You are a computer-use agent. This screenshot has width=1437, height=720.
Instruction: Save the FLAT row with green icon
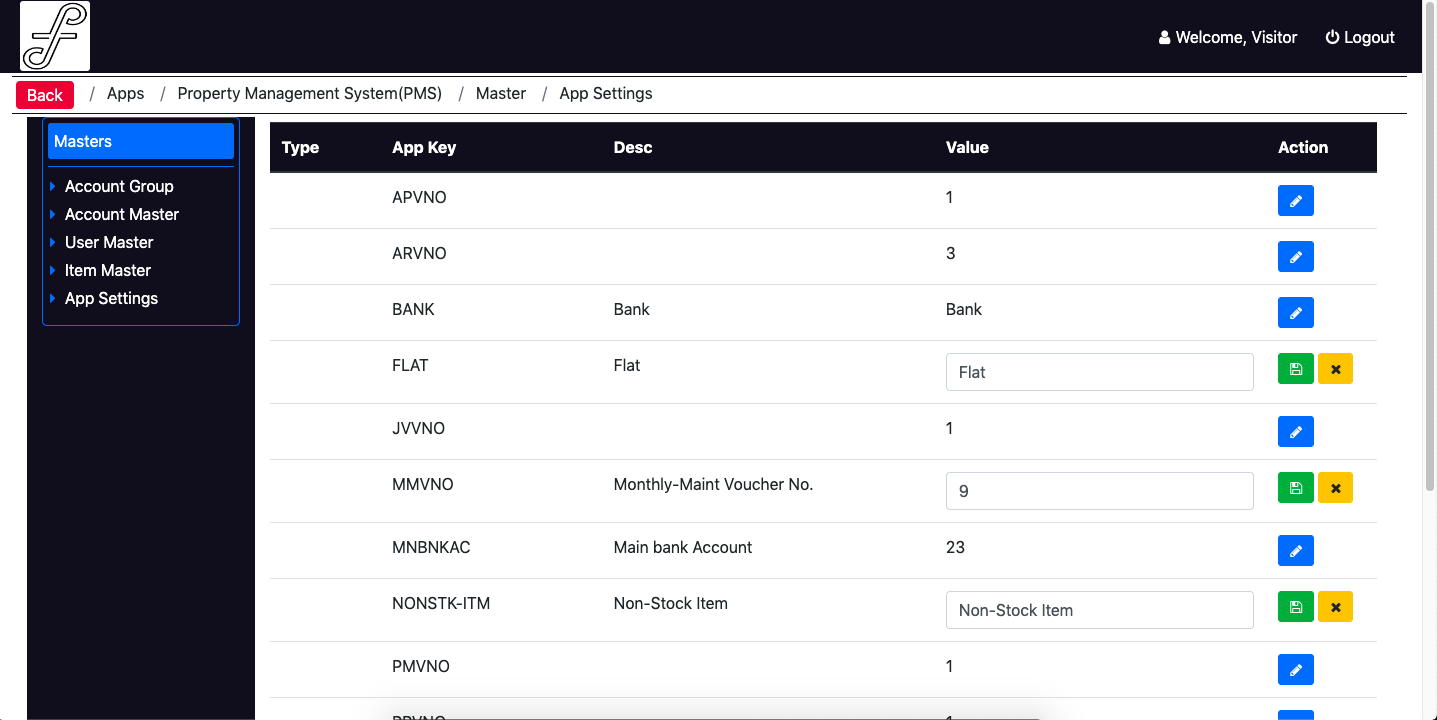(1295, 369)
